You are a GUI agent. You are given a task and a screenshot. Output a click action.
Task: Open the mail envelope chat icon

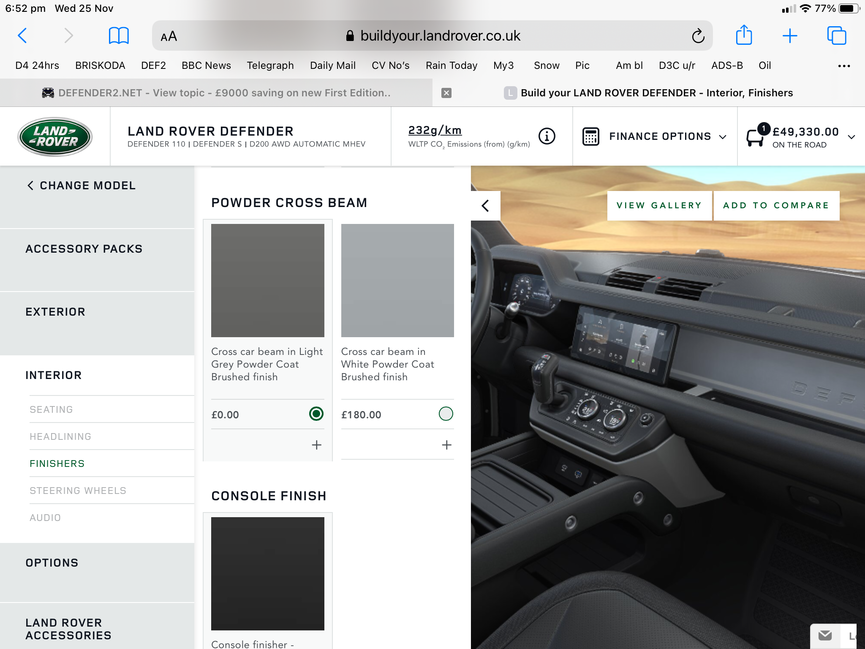click(x=825, y=635)
